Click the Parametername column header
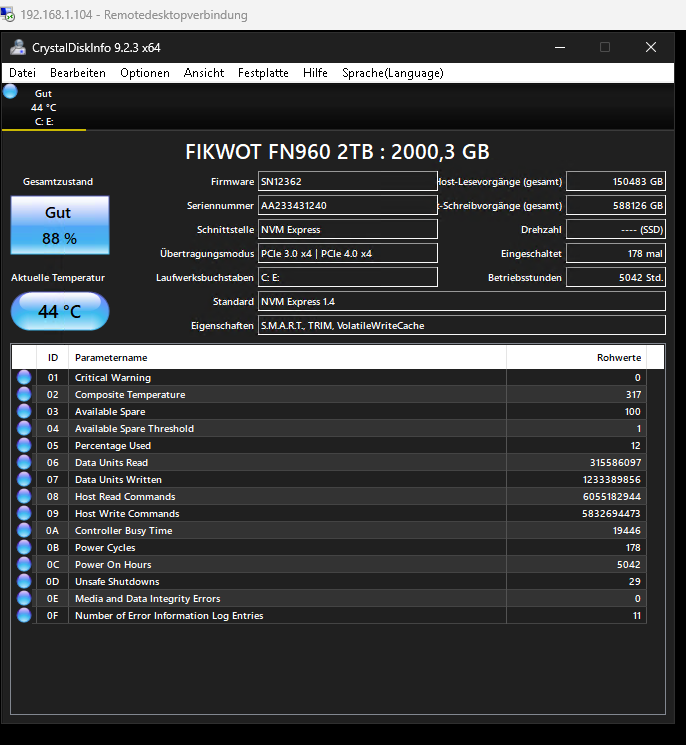The width and height of the screenshot is (686, 745). coord(287,357)
